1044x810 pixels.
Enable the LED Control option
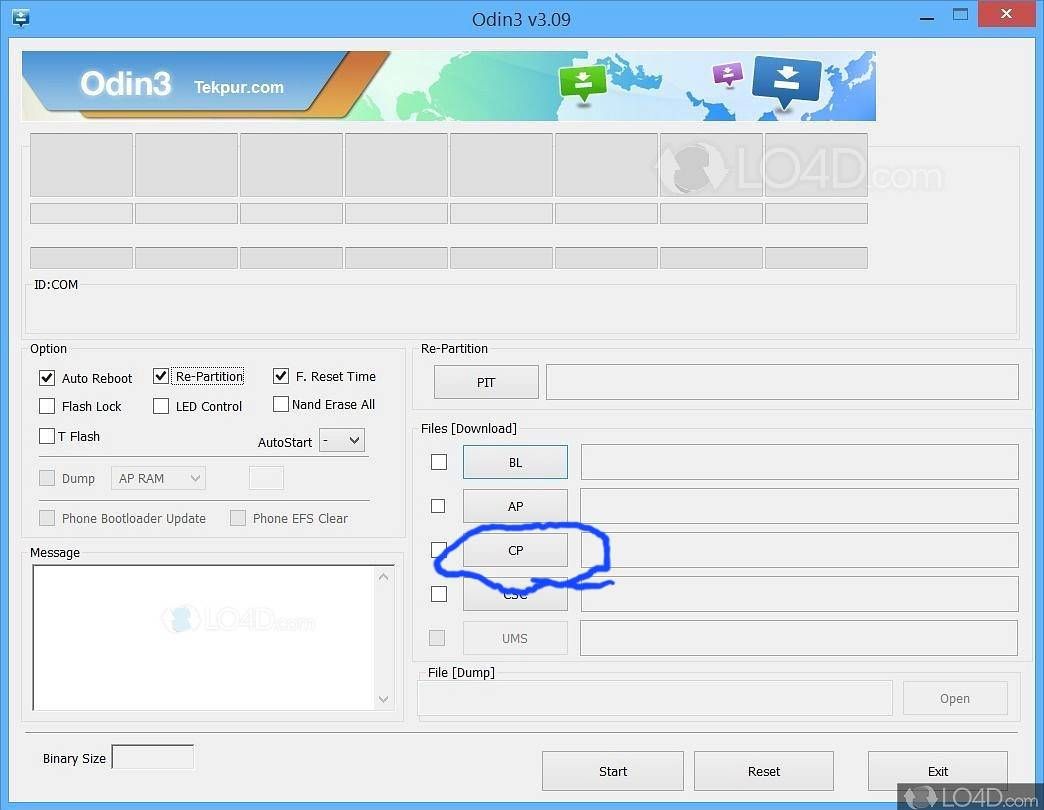click(161, 406)
